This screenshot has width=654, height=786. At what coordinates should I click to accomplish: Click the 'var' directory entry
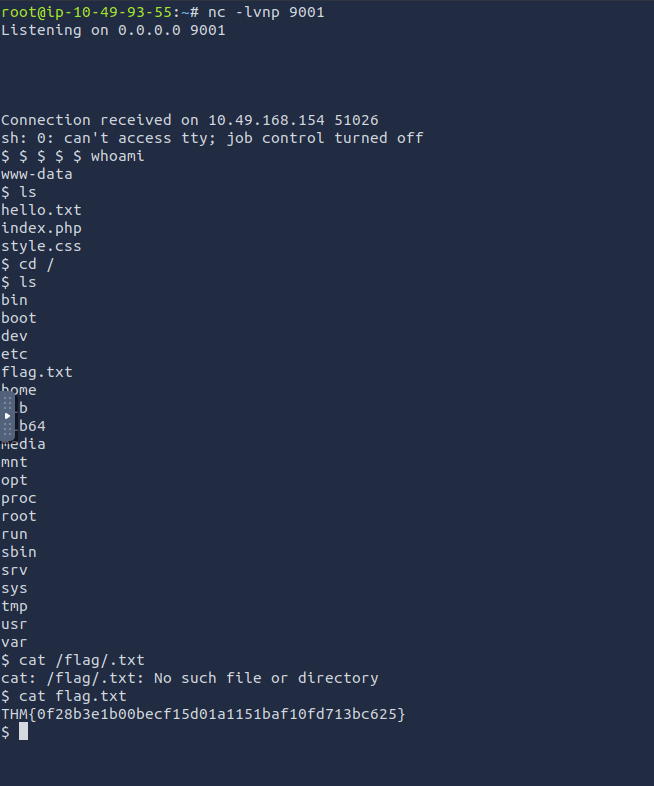(14, 642)
